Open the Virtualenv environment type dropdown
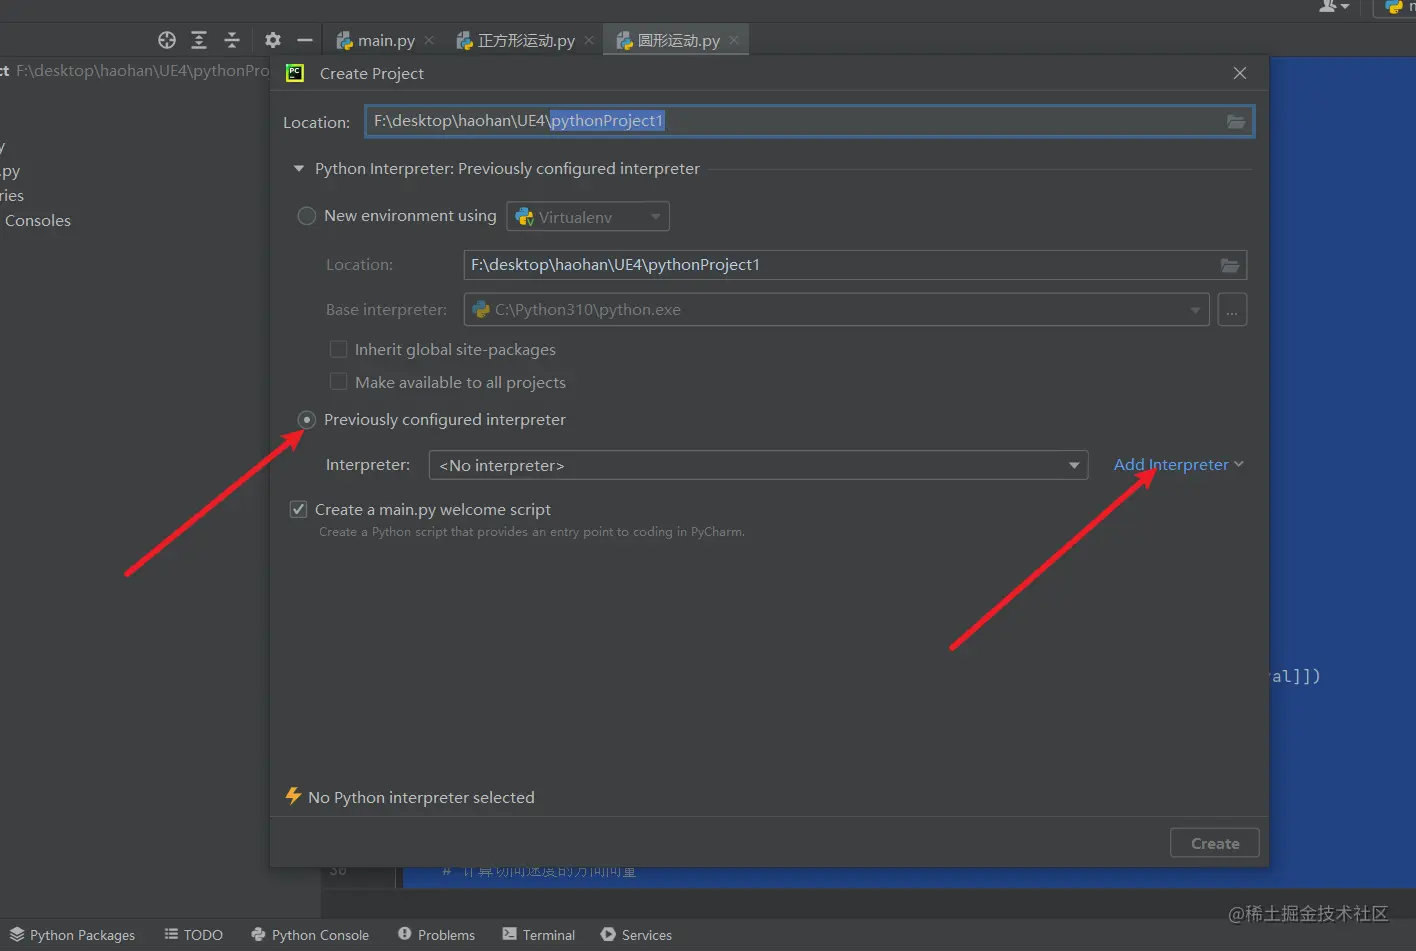This screenshot has width=1416, height=951. click(588, 217)
